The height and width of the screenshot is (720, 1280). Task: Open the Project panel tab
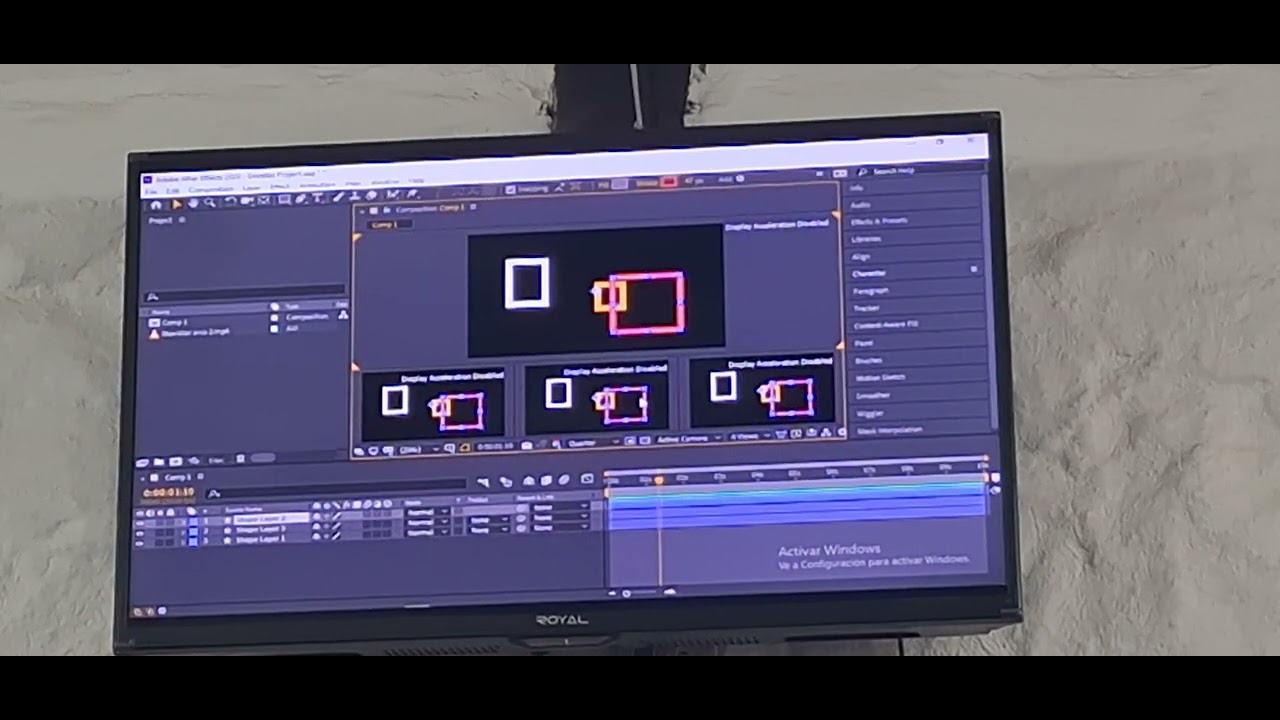point(160,220)
